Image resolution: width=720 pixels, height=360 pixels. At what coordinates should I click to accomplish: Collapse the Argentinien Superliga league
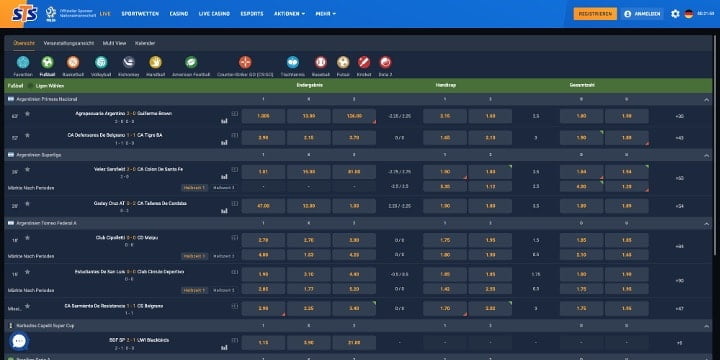pyautogui.click(x=706, y=156)
